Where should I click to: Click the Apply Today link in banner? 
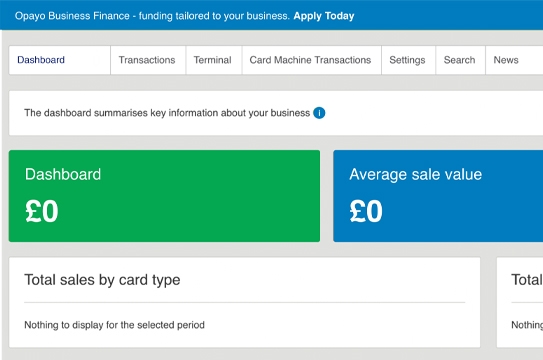point(324,16)
